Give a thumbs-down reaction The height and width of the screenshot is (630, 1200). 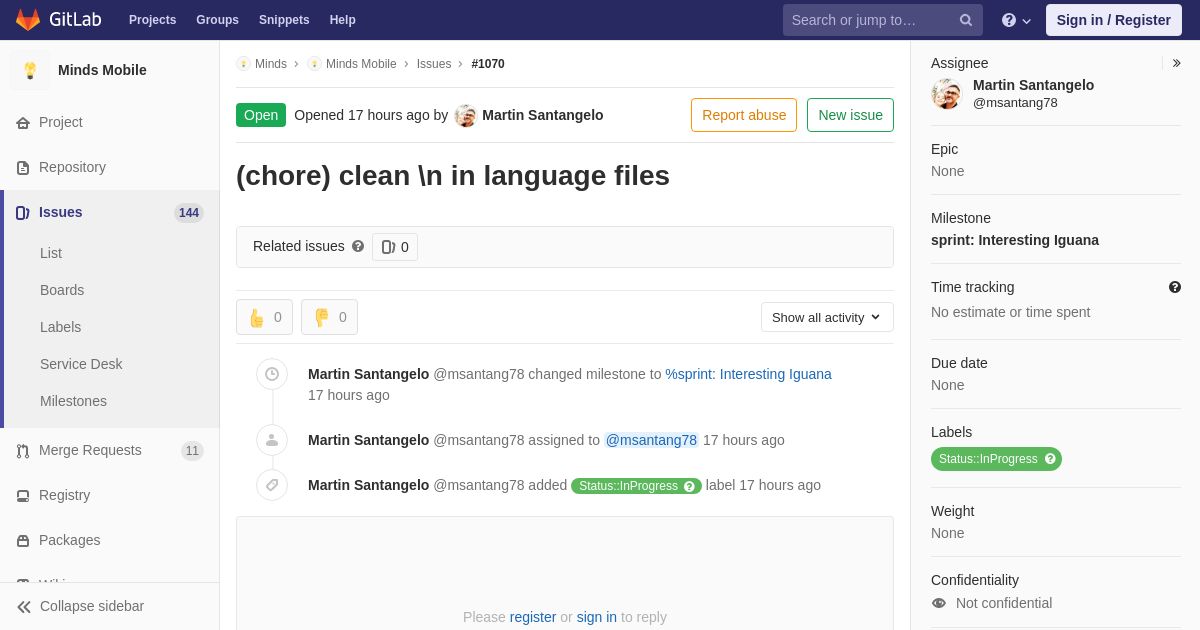pyautogui.click(x=329, y=317)
